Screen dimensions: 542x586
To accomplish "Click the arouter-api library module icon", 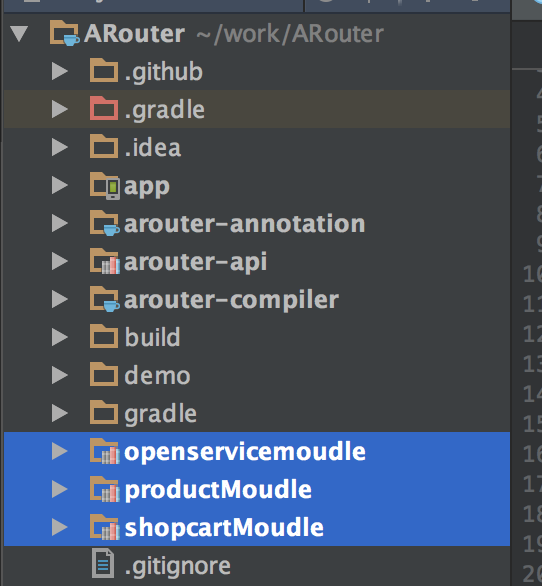I will pyautogui.click(x=105, y=261).
